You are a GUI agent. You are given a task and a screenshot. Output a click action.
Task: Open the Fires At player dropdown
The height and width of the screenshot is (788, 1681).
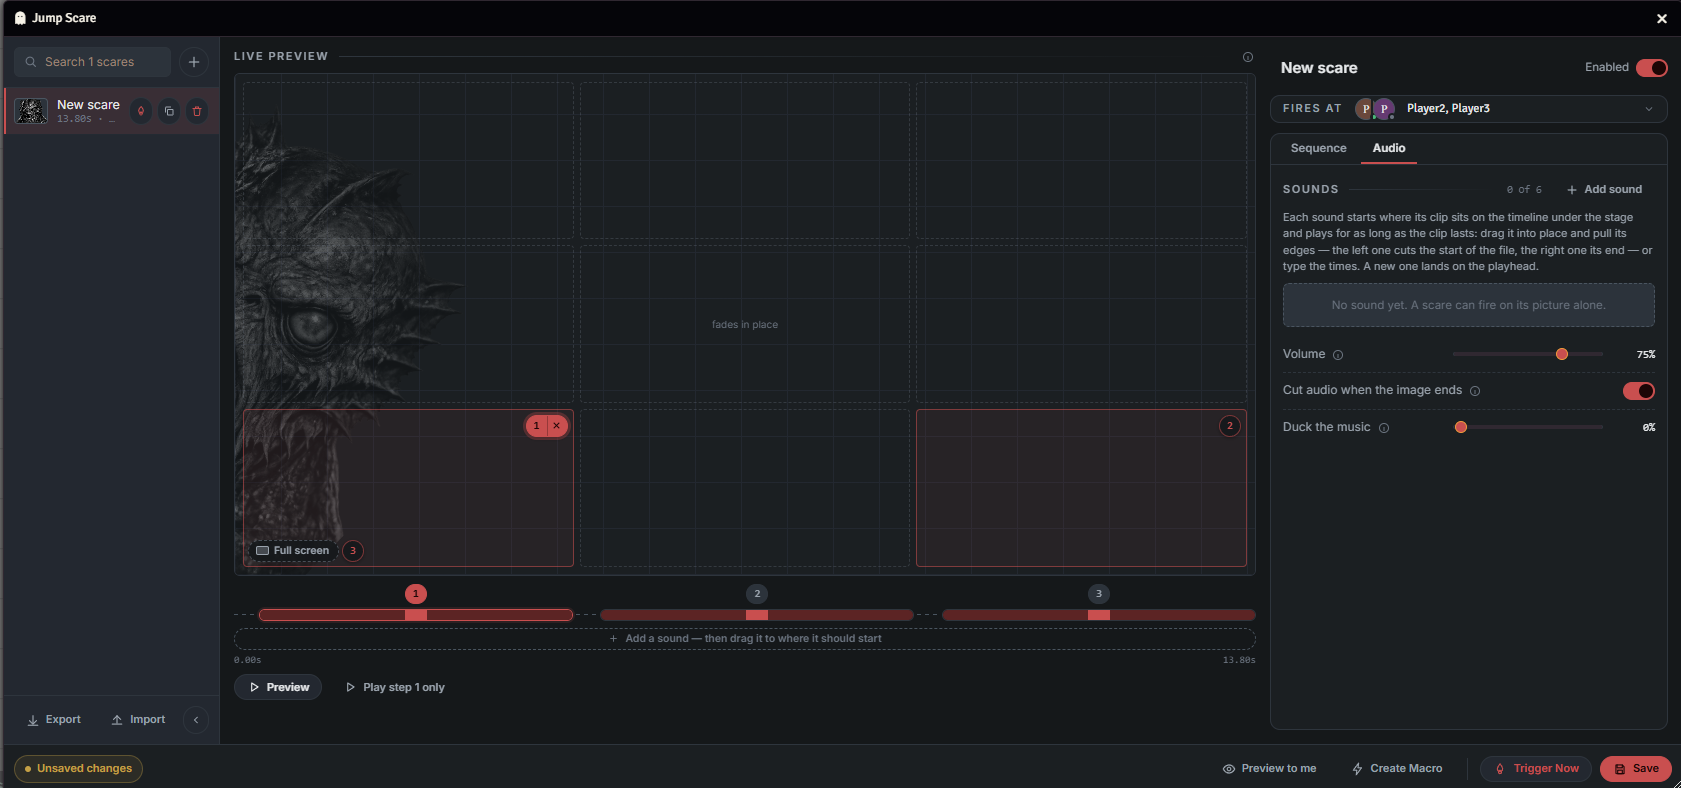click(x=1468, y=109)
